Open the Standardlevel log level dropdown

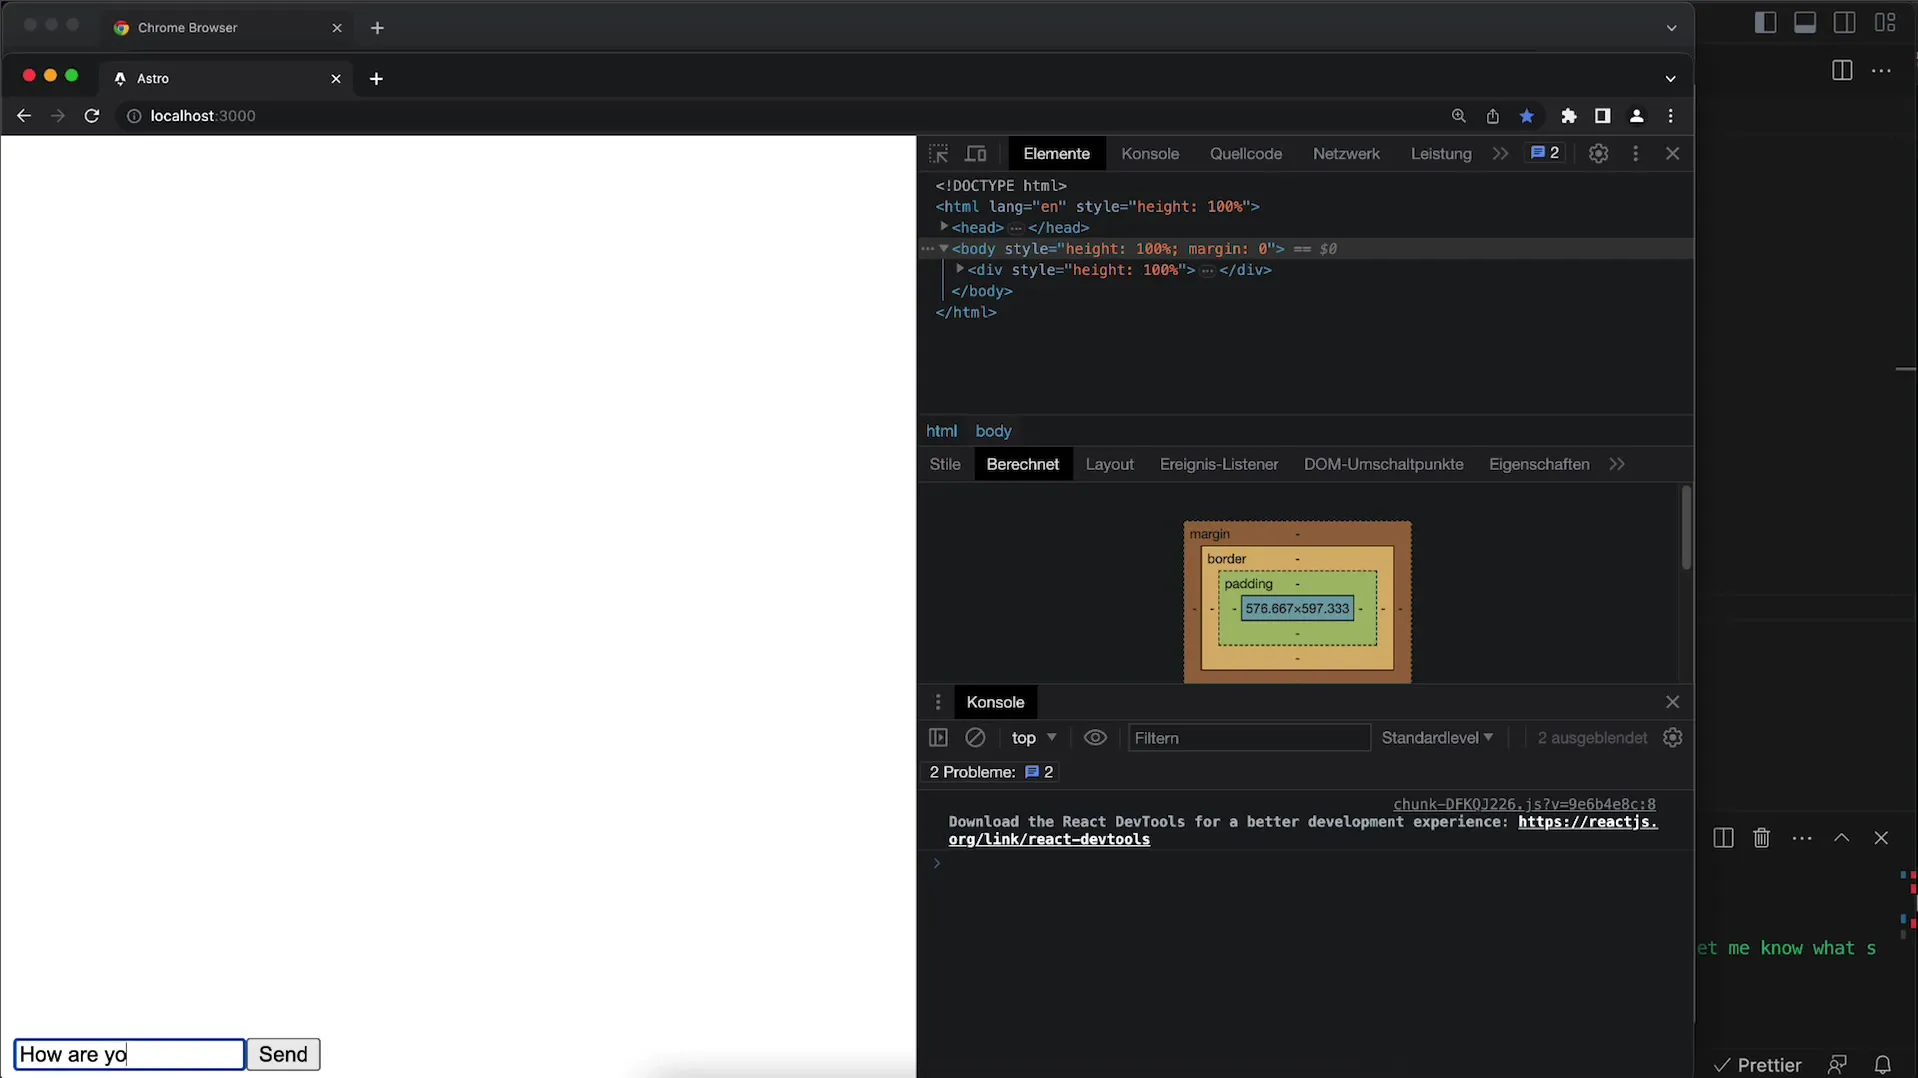tap(1437, 738)
